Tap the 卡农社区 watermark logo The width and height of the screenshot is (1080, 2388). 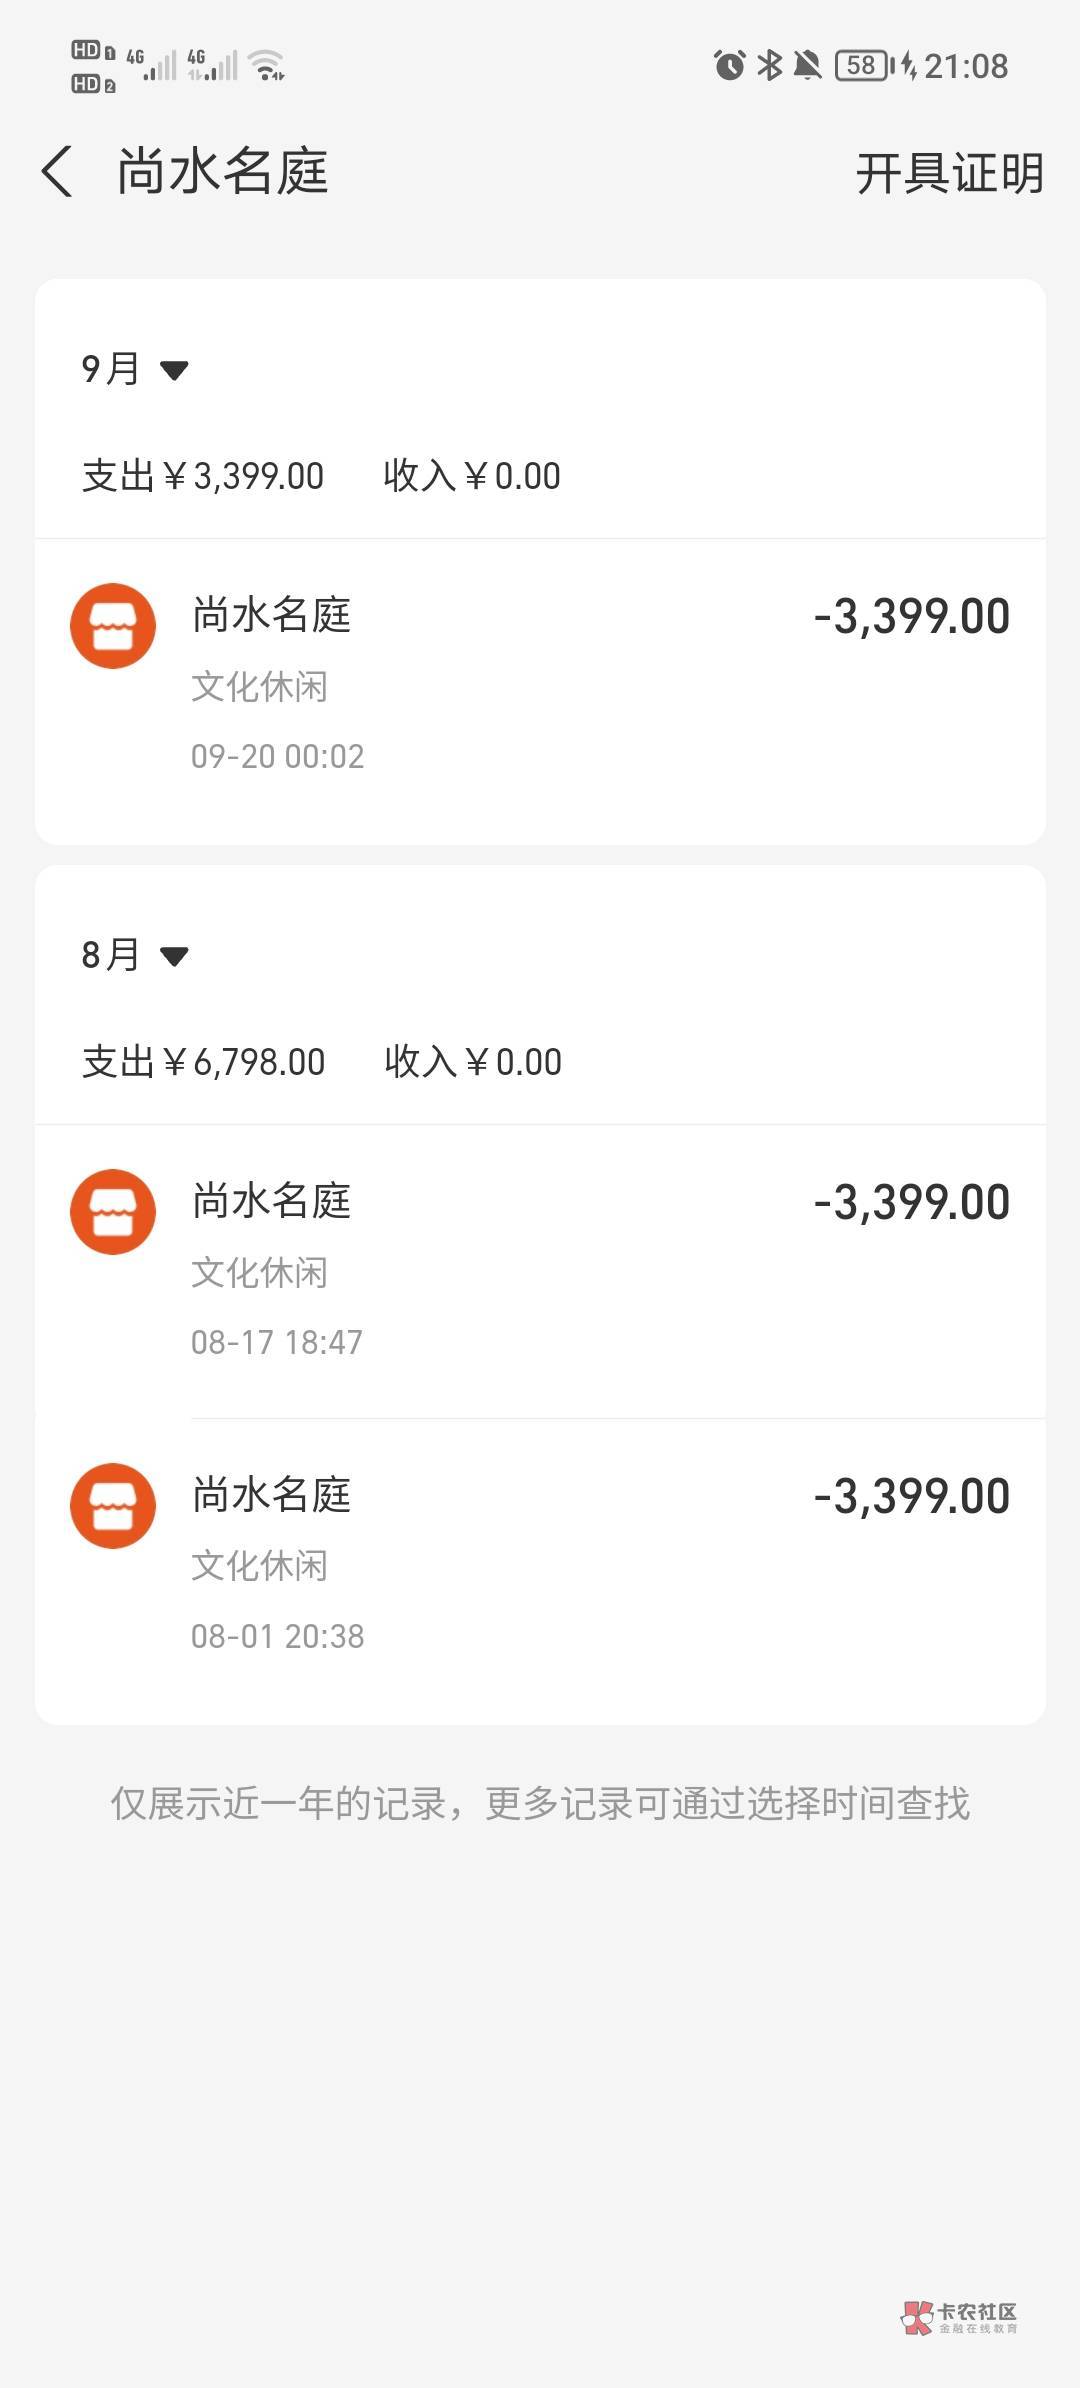tap(958, 2316)
